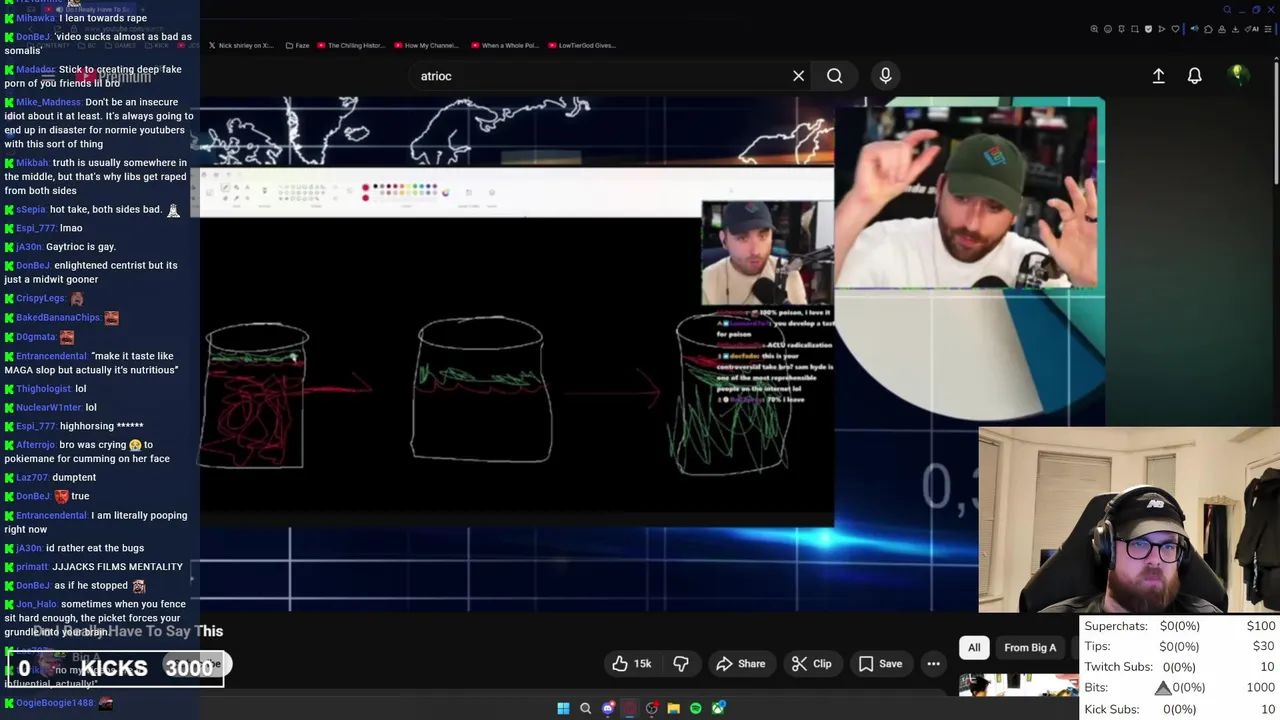Open the 'Faze' bookmark folder
Image resolution: width=1280 pixels, height=720 pixels.
point(297,45)
